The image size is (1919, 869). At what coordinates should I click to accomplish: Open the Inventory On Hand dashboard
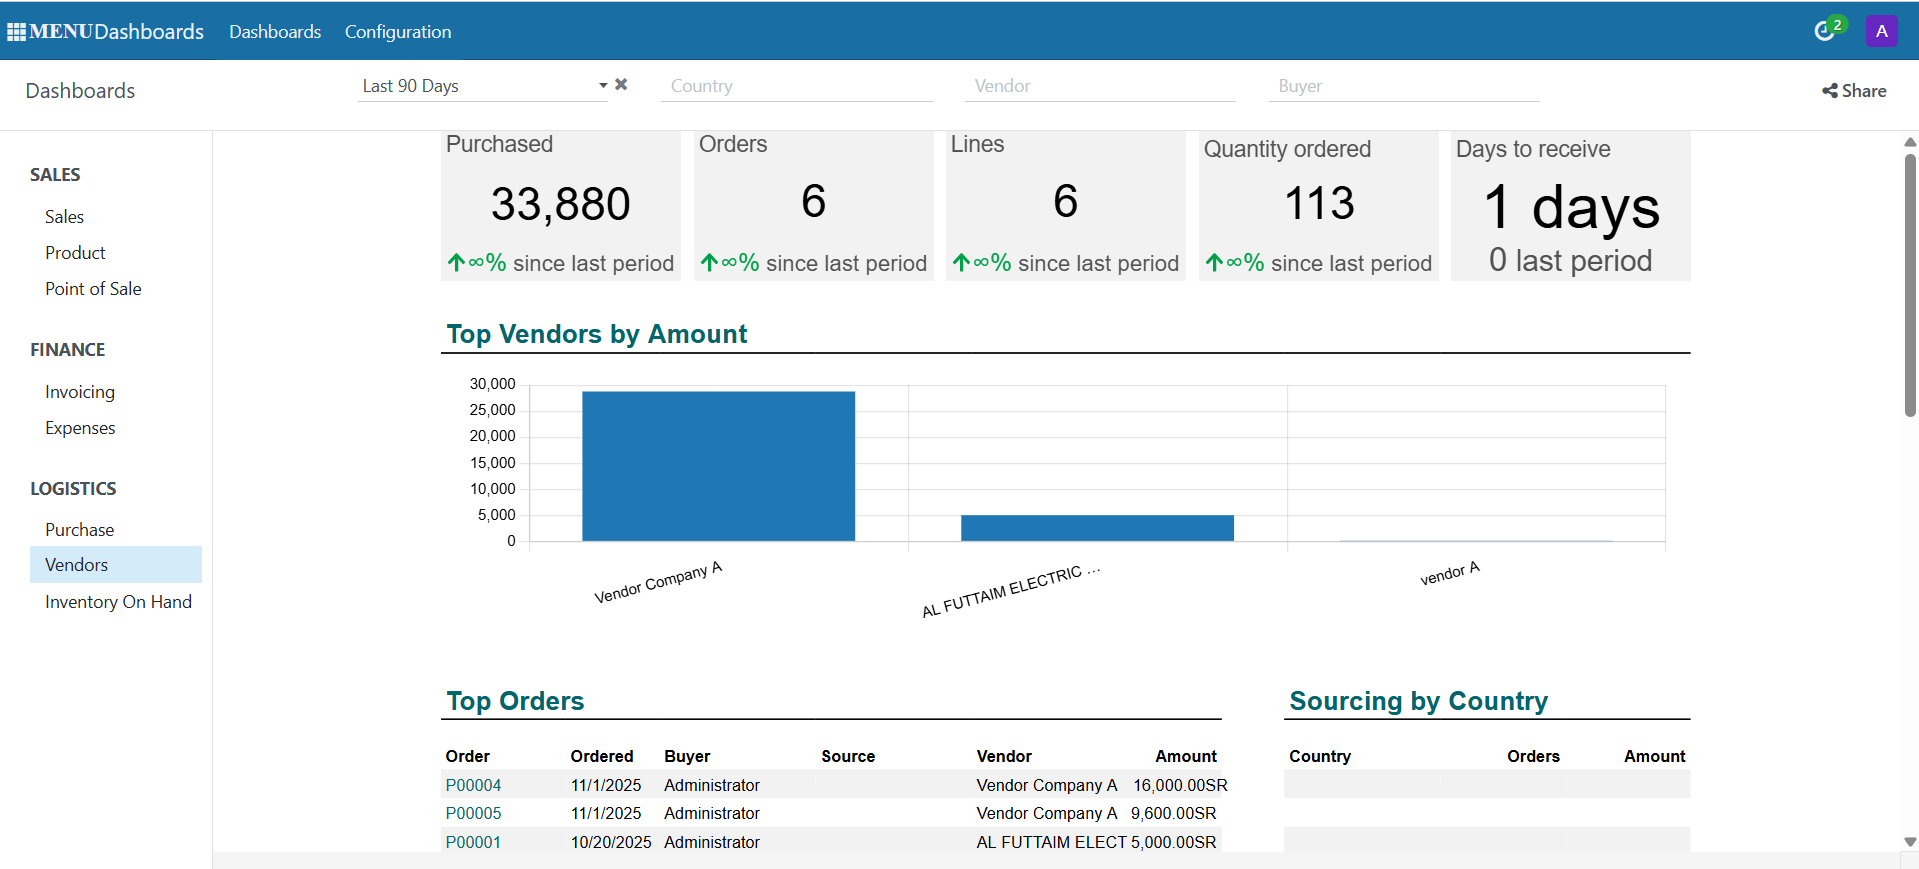[118, 602]
